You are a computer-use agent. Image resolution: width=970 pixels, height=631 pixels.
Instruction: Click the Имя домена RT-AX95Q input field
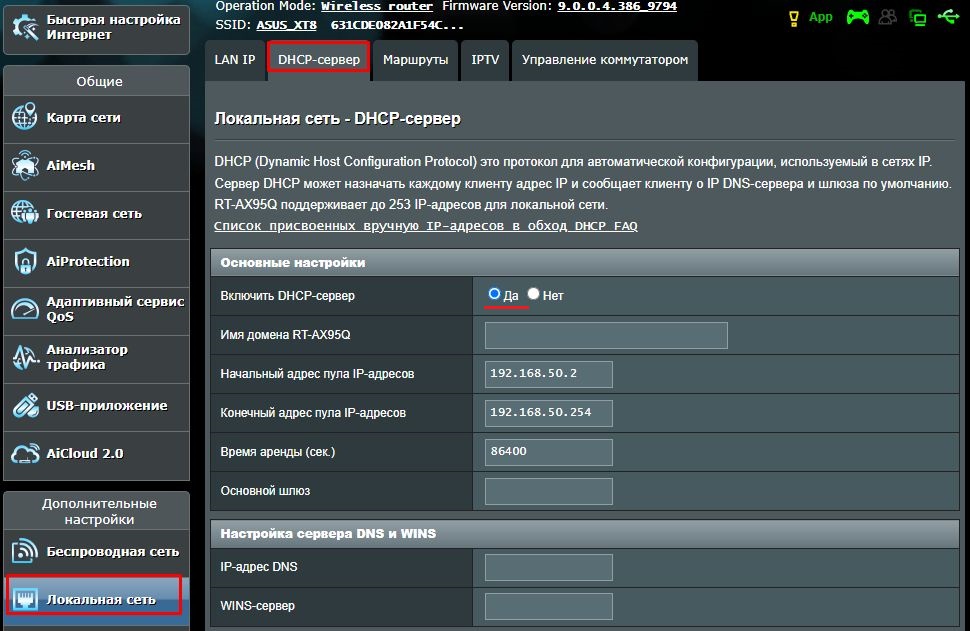(606, 335)
